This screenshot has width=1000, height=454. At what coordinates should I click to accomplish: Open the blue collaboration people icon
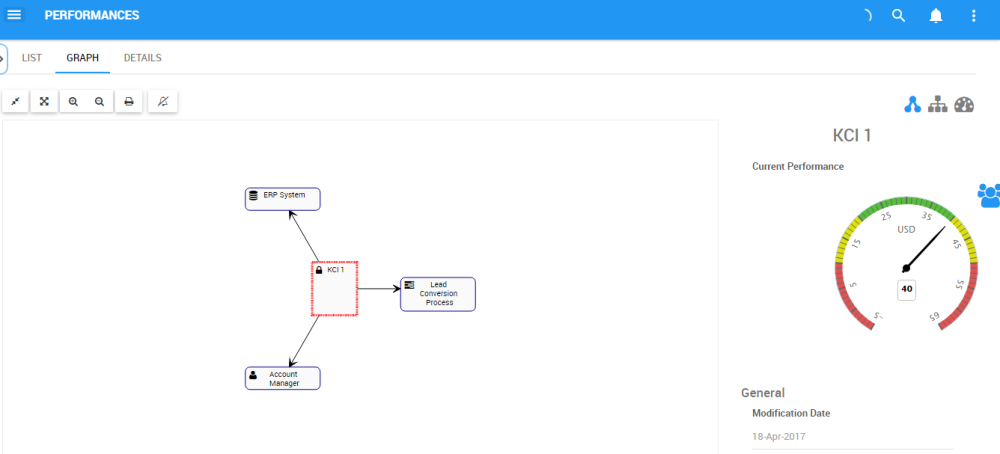989,195
